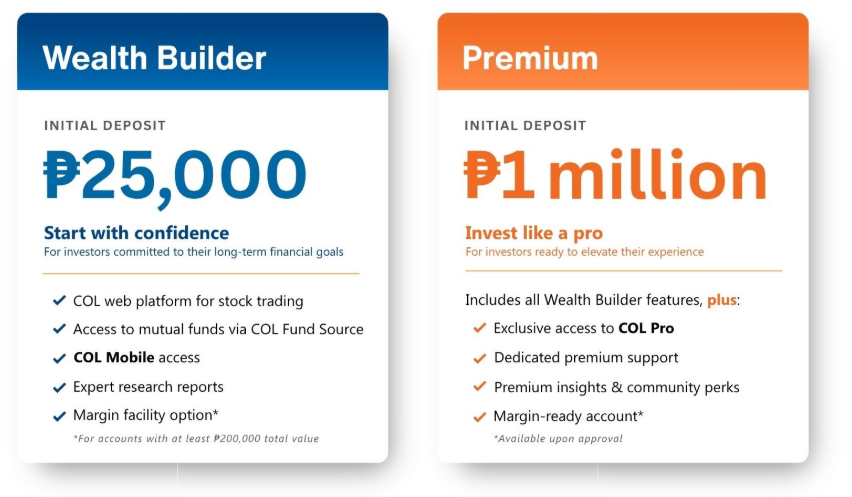Click the Available upon approval footnote
The height and width of the screenshot is (497, 852).
558,439
